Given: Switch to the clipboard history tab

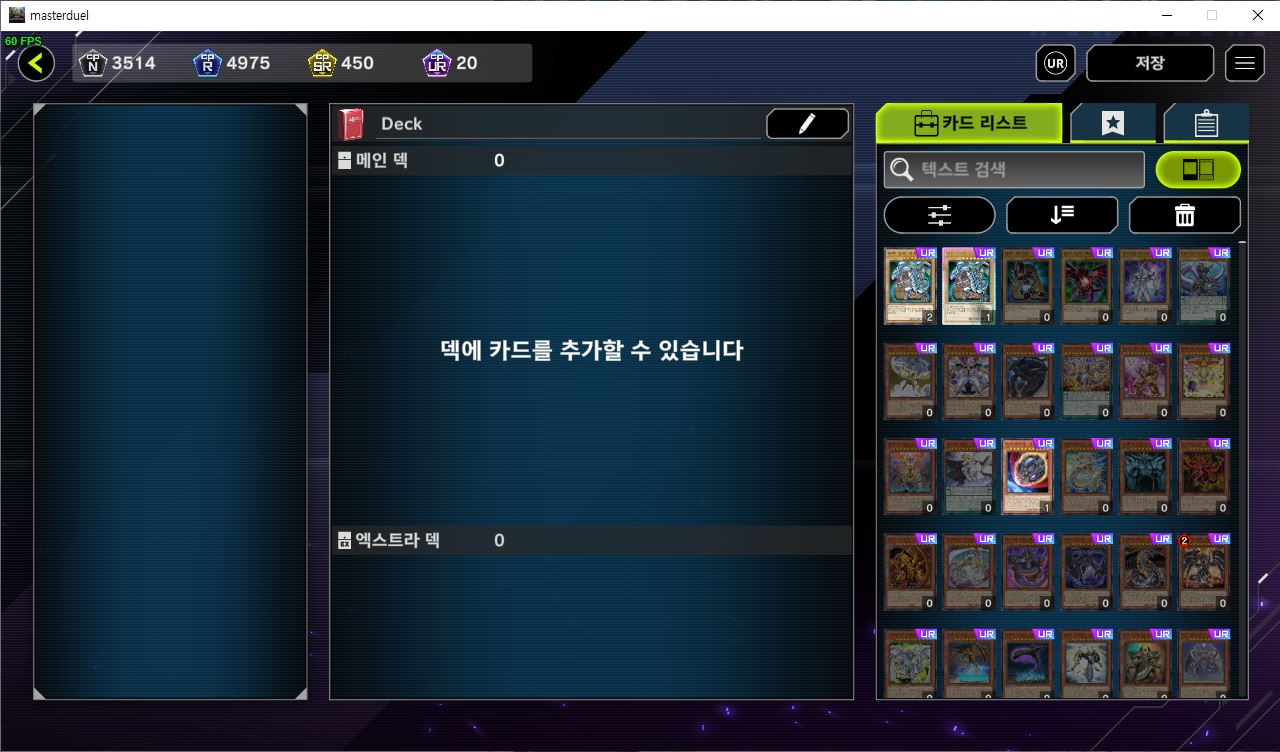Looking at the screenshot, I should coord(1206,123).
